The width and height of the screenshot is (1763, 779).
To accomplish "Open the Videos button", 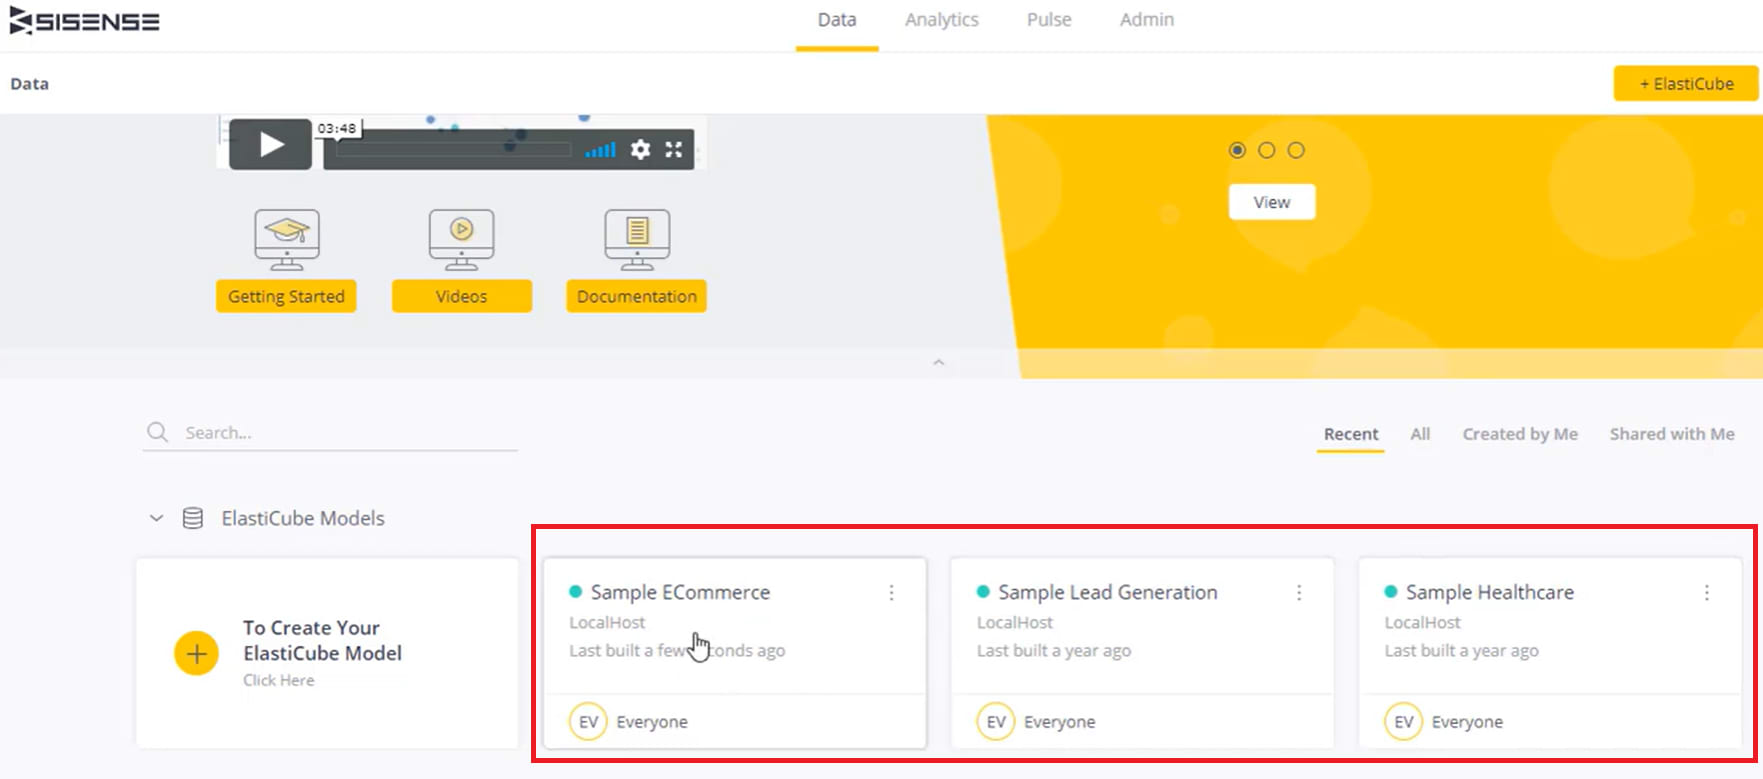I will point(461,296).
